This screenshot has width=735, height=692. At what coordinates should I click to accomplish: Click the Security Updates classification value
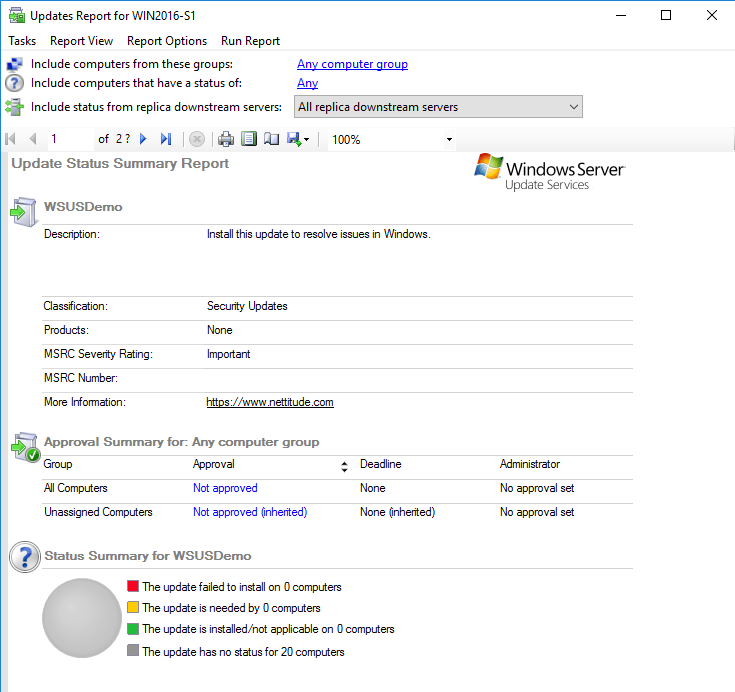coord(247,306)
